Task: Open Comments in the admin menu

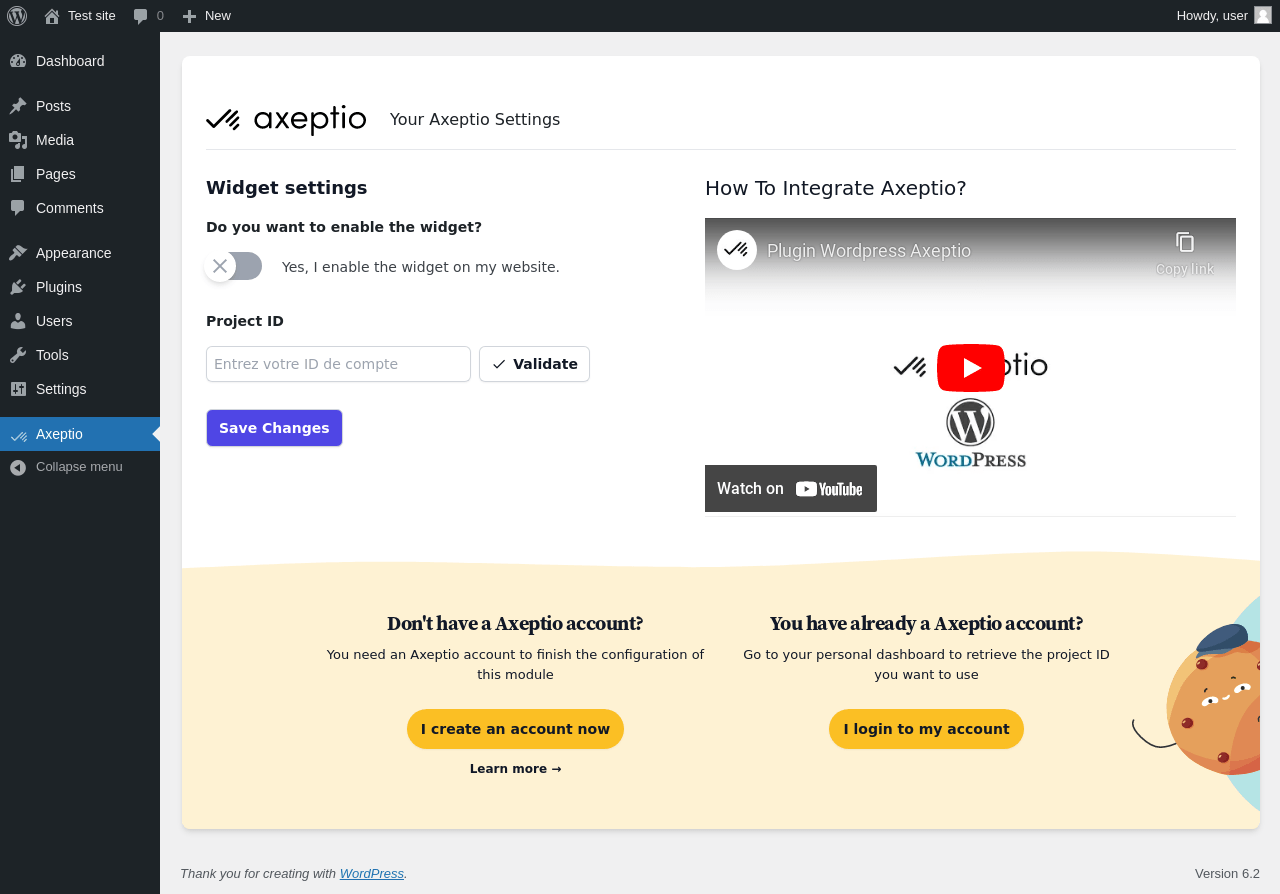Action: click(x=80, y=208)
